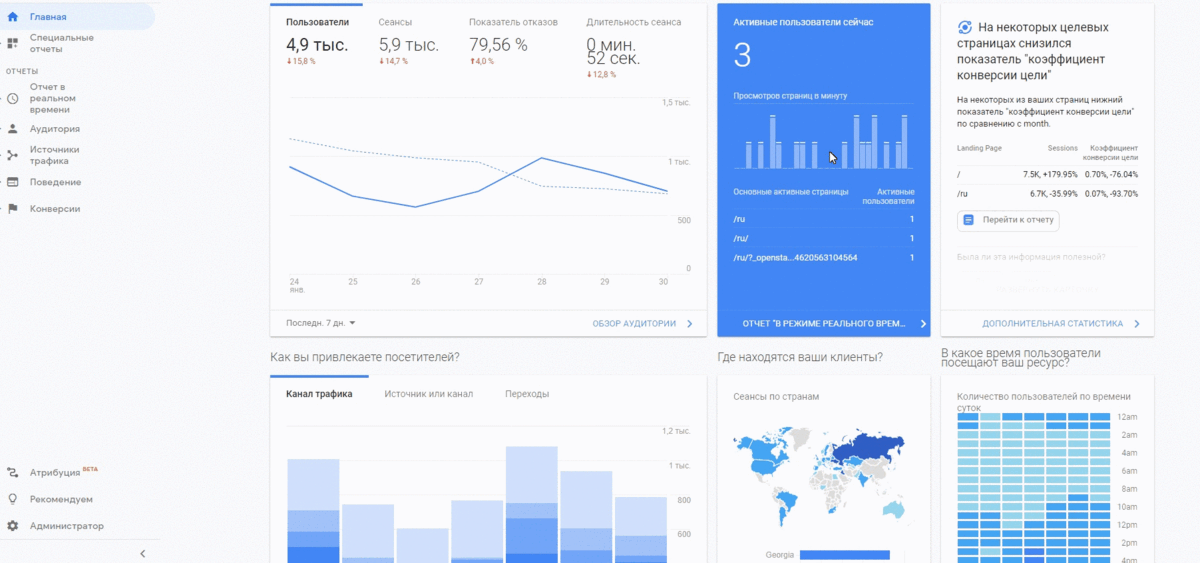
Task: Click the Источники трафика acquisition icon
Action: pyautogui.click(x=12, y=155)
